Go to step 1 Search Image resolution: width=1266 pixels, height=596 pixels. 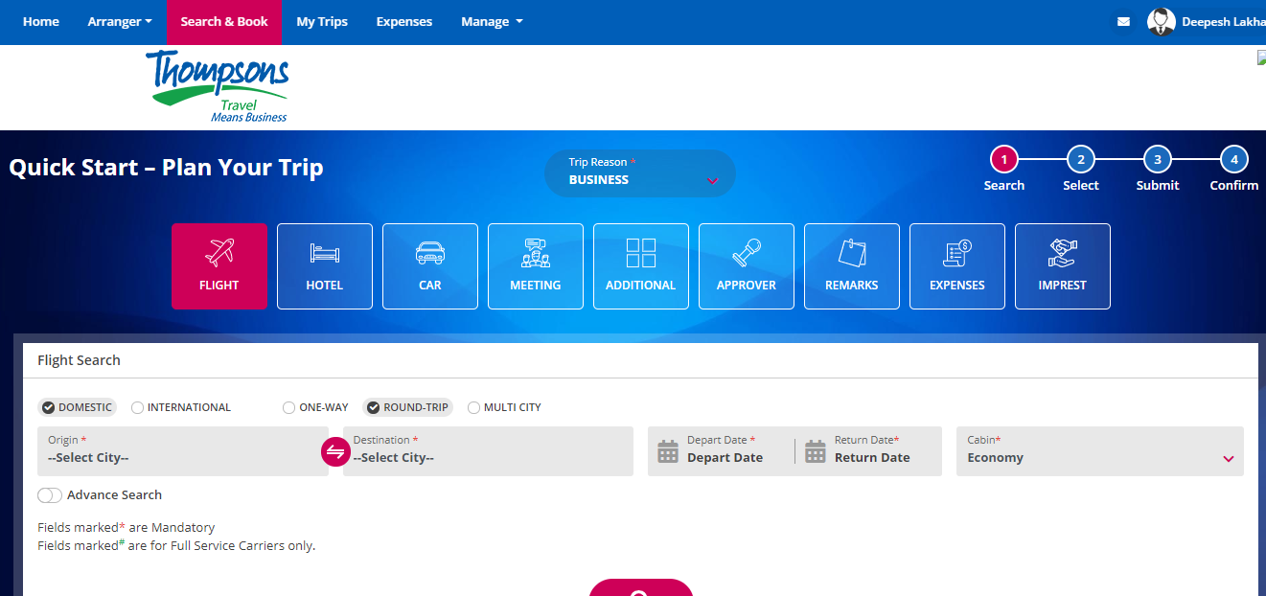[x=1003, y=159]
